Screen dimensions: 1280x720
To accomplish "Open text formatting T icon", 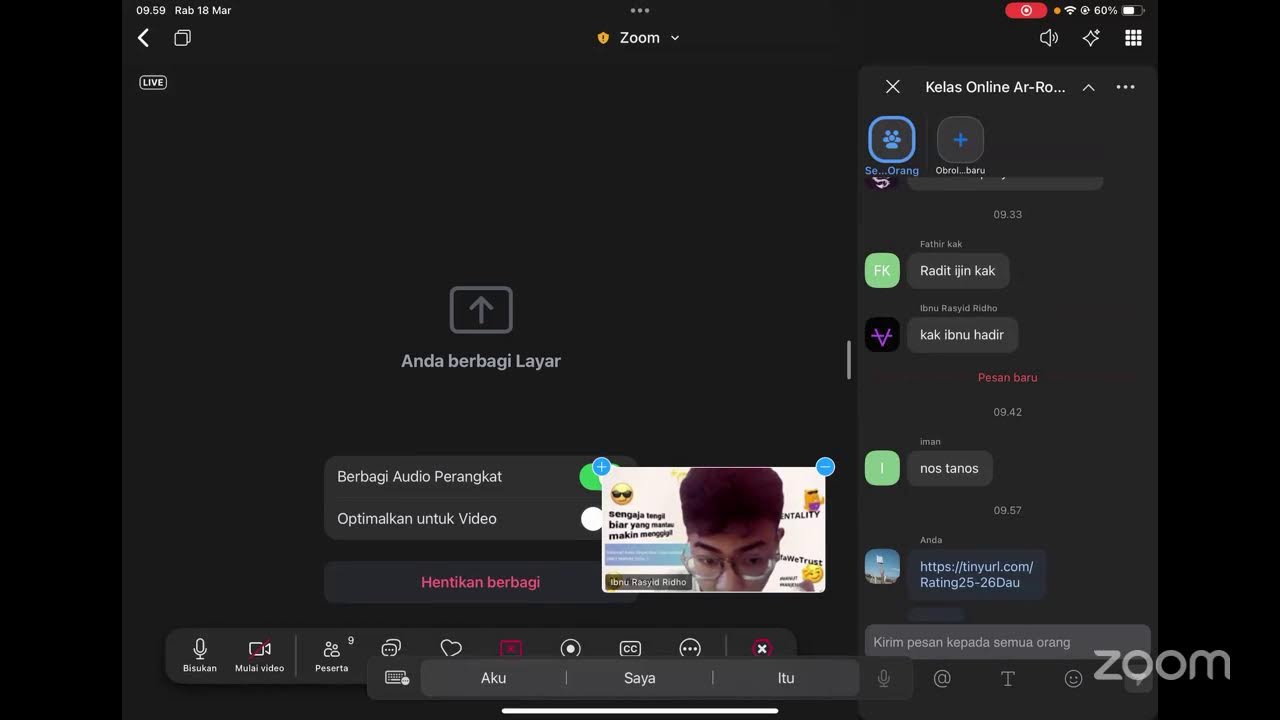I will [x=1008, y=679].
